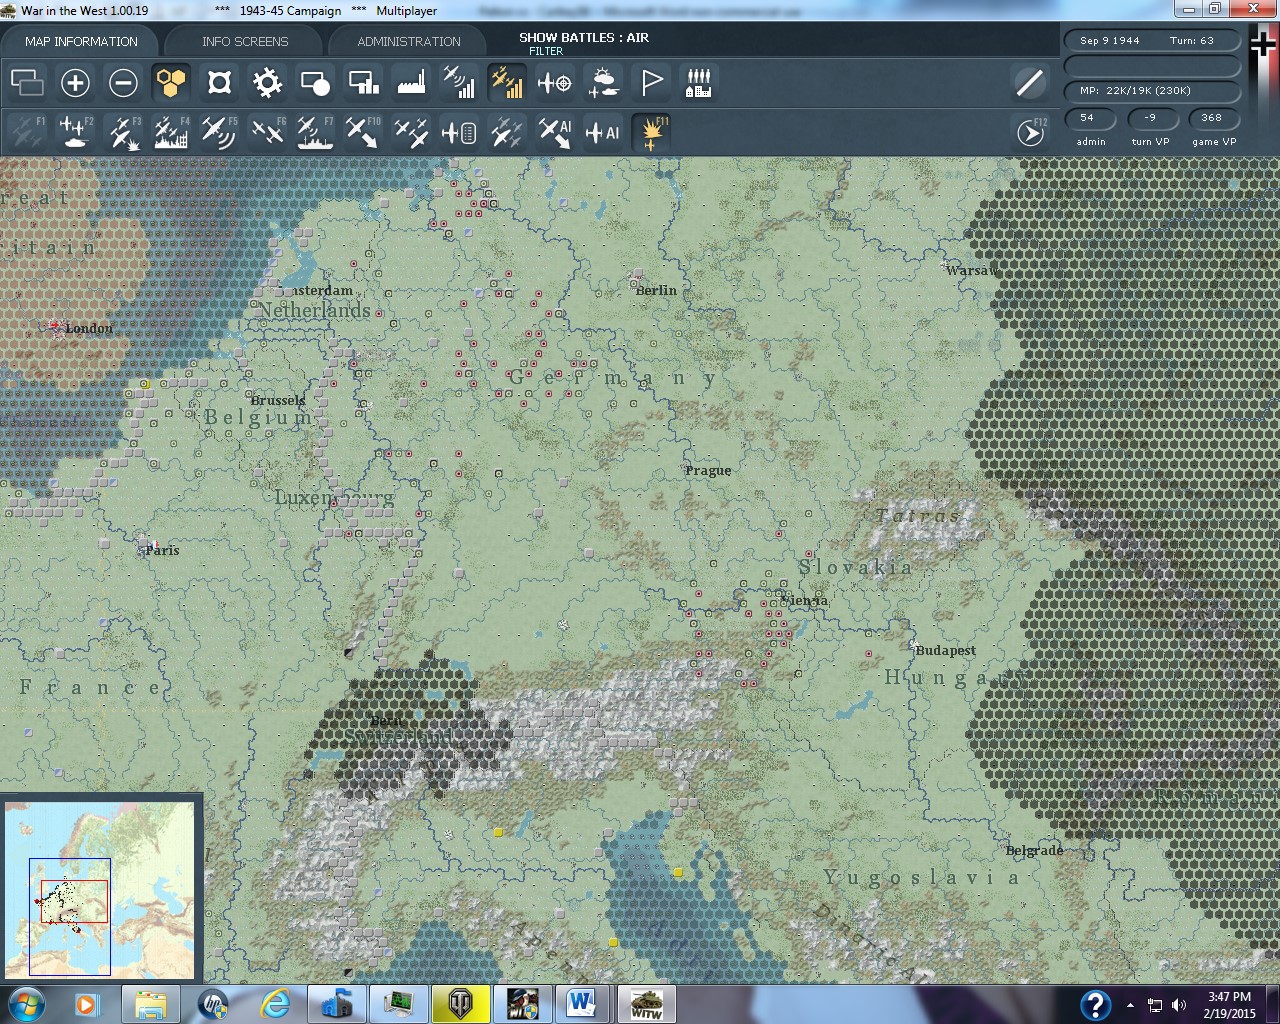Open the Windows Start button

click(x=24, y=1004)
